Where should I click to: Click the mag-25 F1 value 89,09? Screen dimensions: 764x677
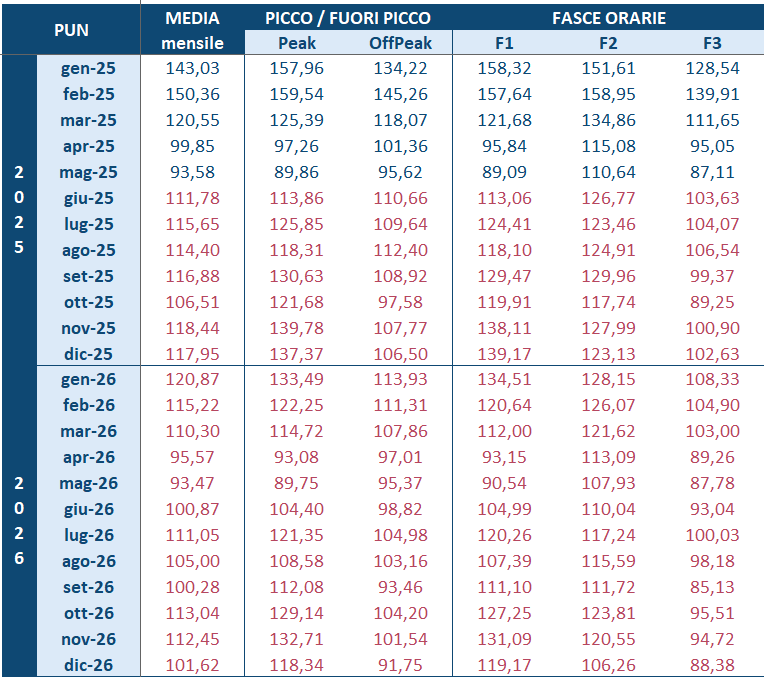(503, 172)
